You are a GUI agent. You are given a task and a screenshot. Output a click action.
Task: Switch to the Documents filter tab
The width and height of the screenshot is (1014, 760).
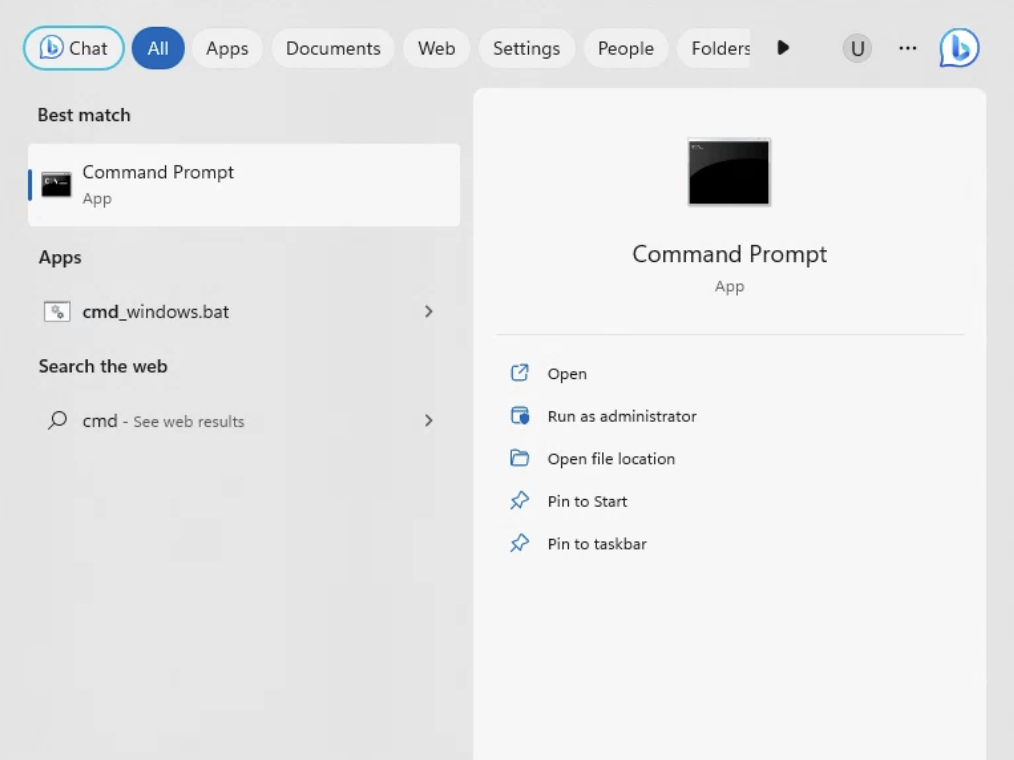[333, 48]
